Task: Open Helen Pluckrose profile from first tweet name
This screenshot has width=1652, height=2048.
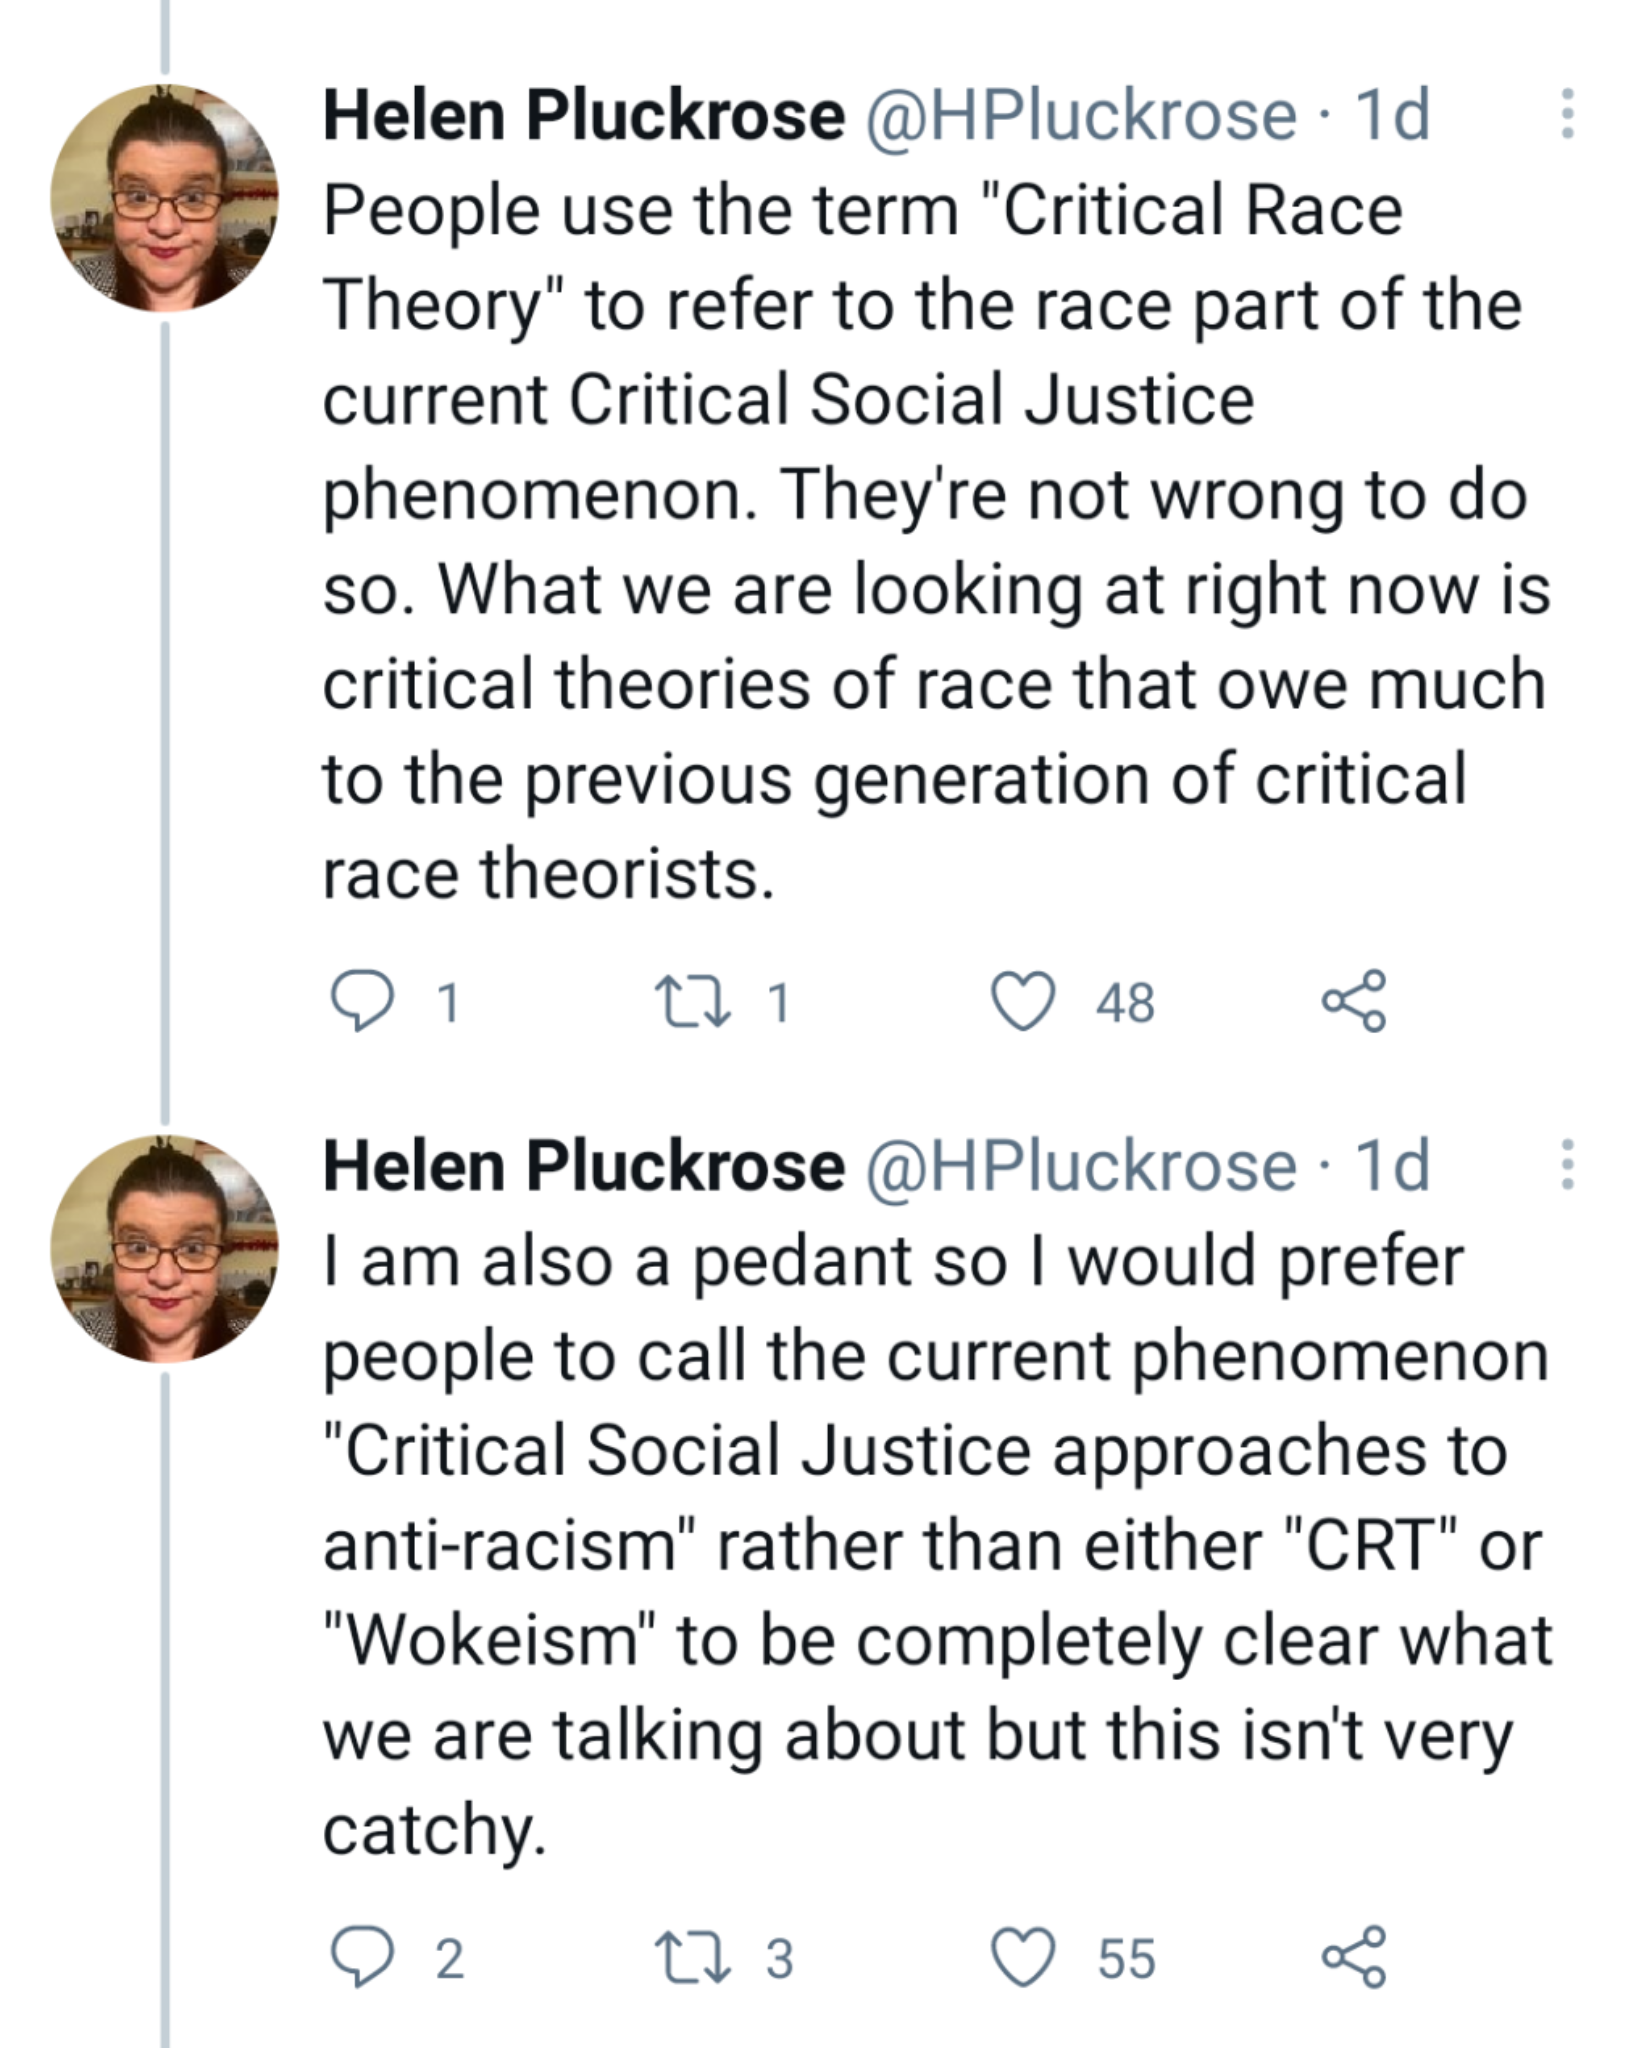Action: tap(584, 116)
